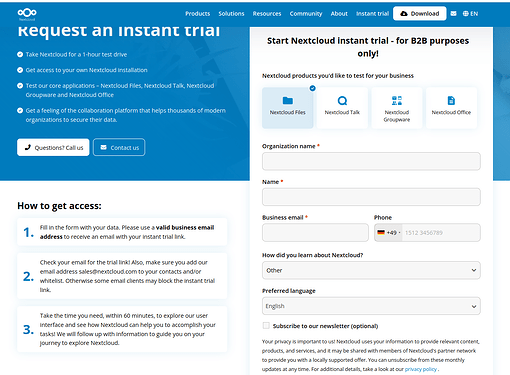The image size is (510, 375).
Task: Open the German flag +49 country code selector
Action: [388, 233]
